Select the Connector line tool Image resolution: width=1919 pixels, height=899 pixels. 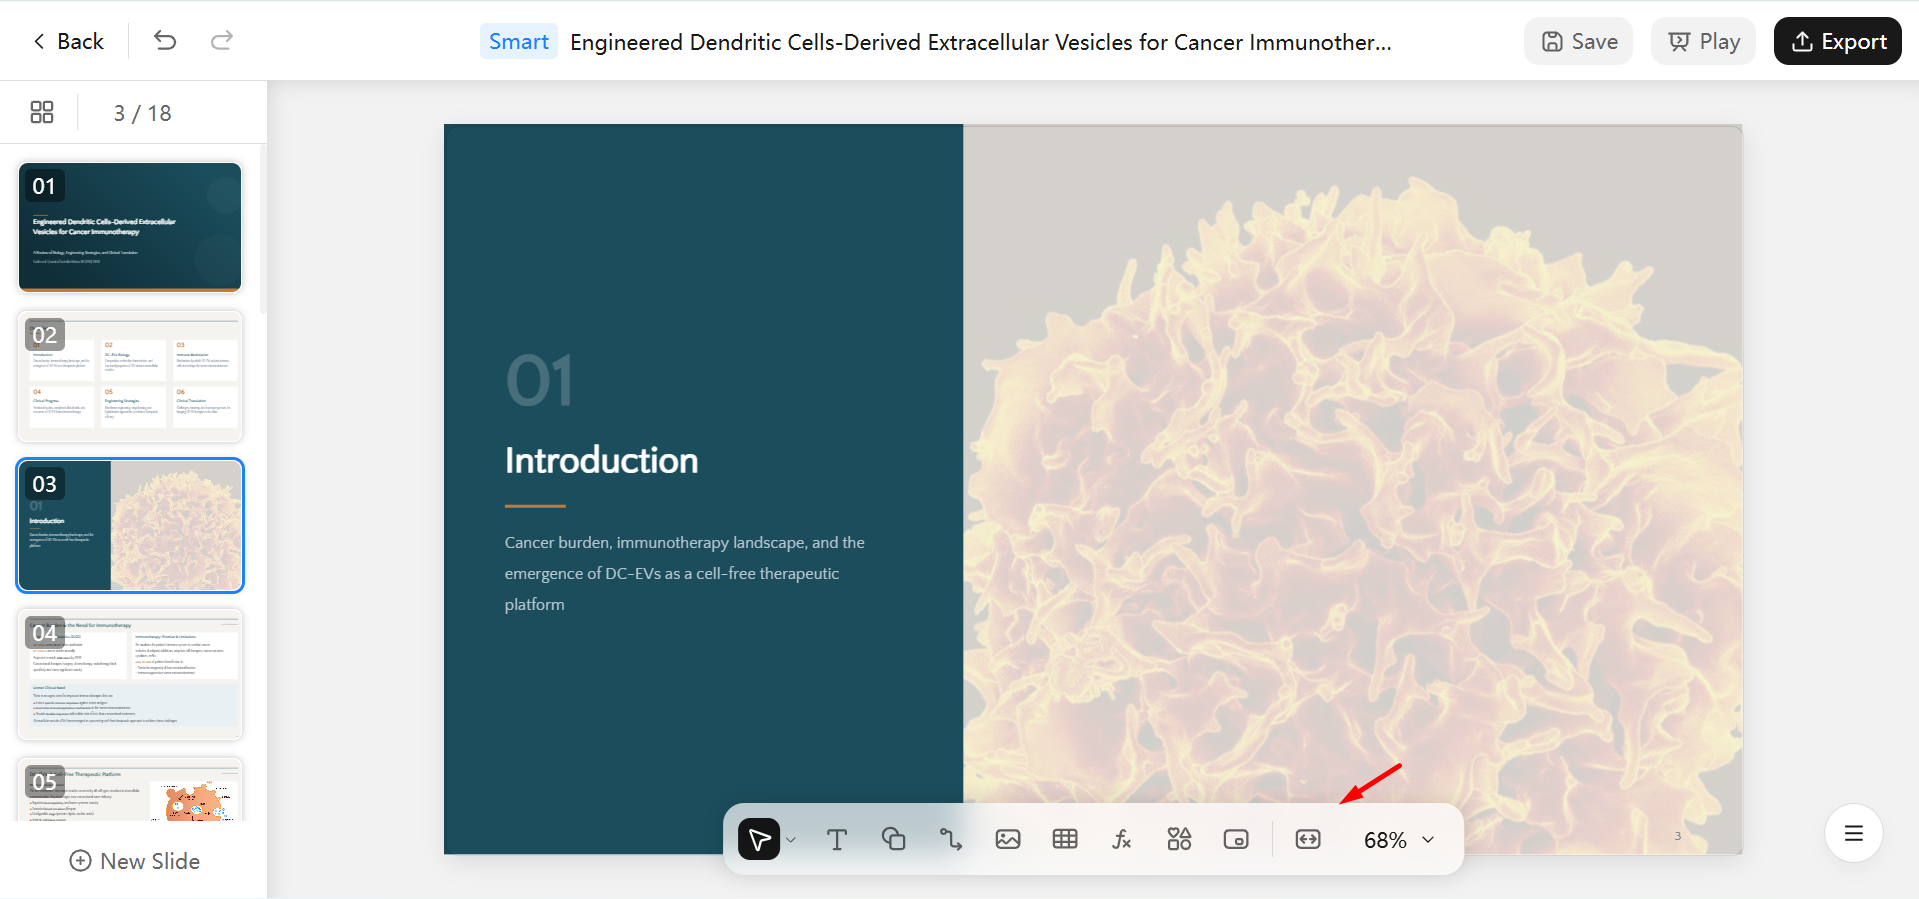(951, 839)
